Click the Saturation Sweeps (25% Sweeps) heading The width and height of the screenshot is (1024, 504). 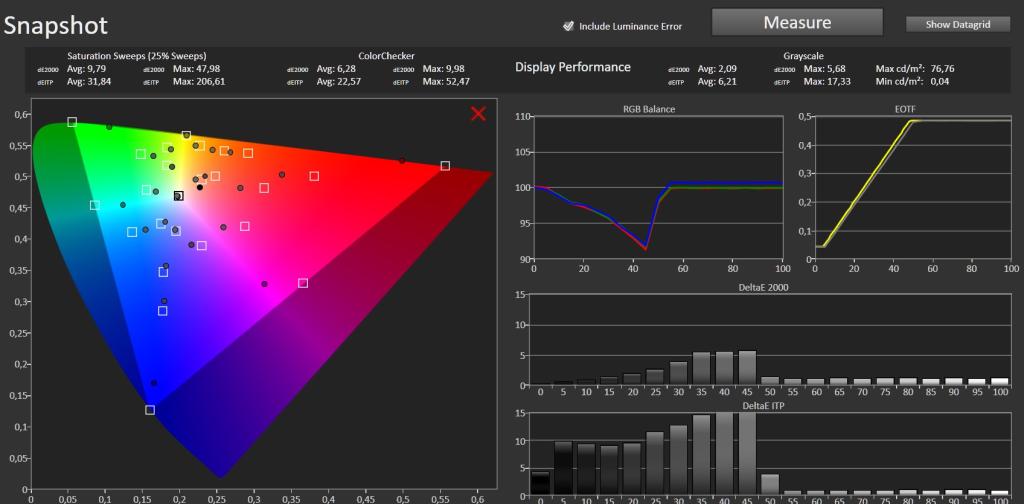coord(136,56)
